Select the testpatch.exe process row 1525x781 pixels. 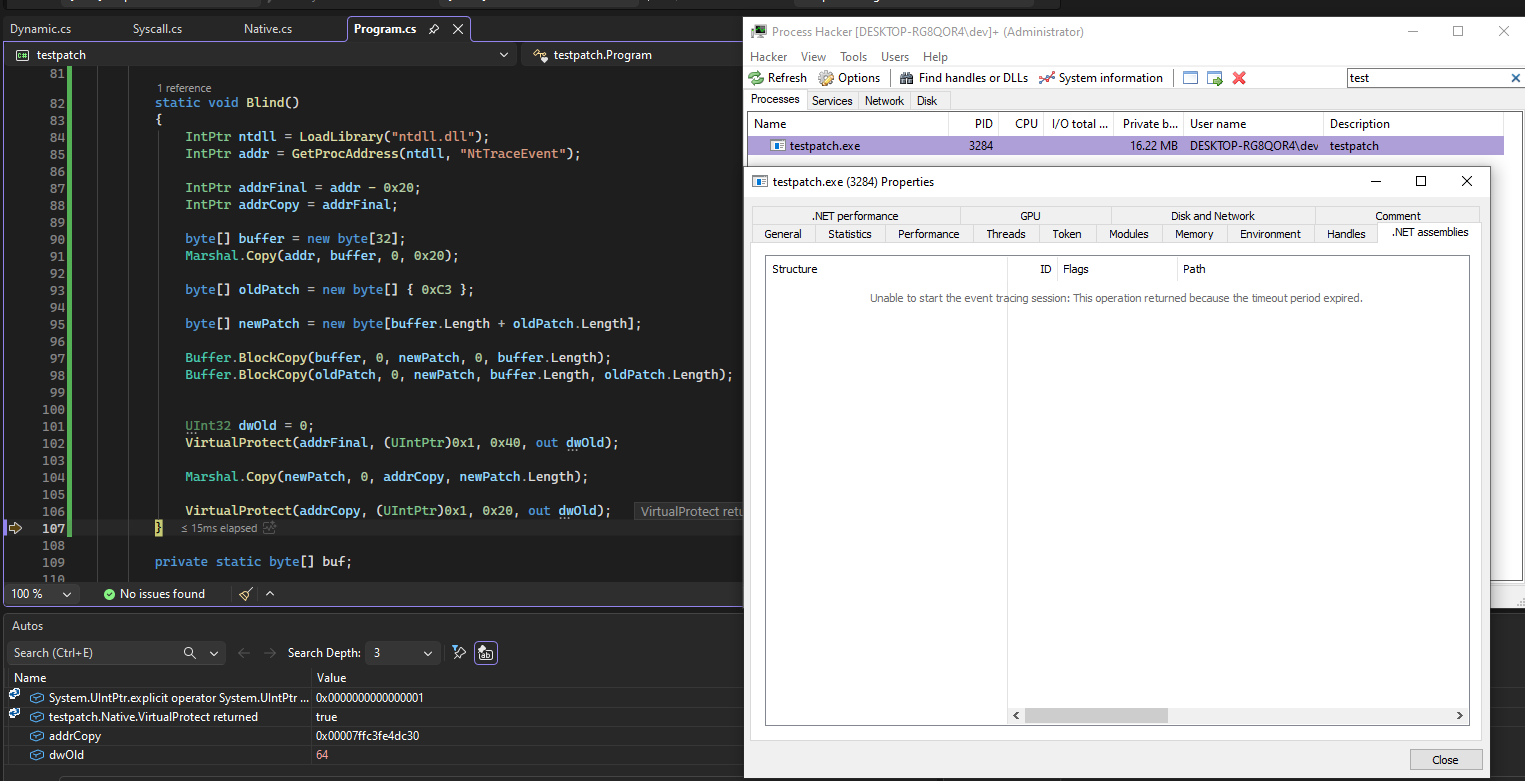coord(1126,146)
